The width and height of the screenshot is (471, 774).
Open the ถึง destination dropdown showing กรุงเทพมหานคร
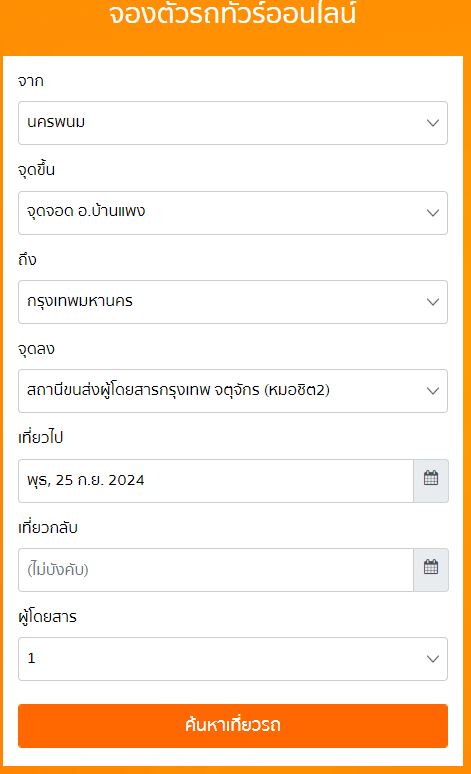click(233, 302)
